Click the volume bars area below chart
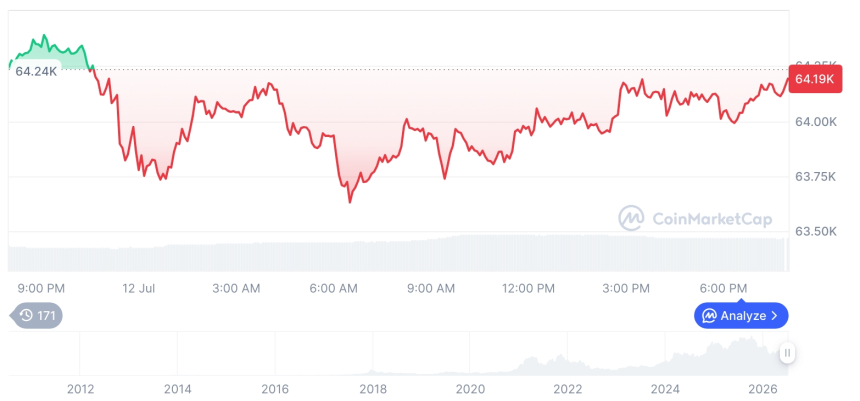 coord(399,253)
